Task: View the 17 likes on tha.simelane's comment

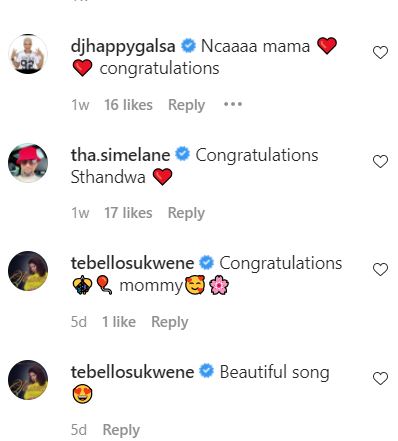Action: pos(128,213)
